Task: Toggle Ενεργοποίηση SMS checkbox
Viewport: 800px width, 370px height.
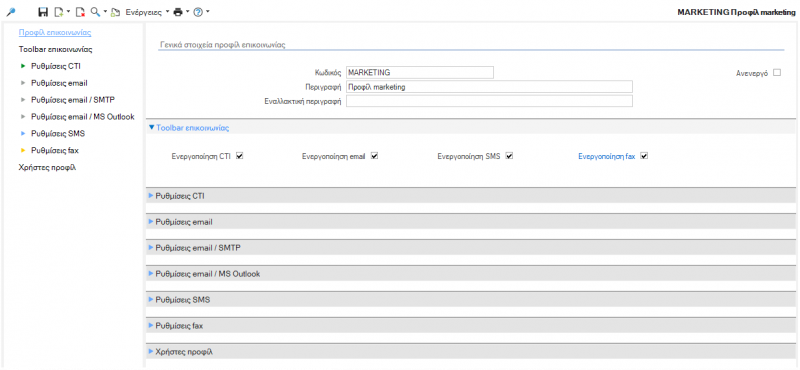Action: [509, 156]
